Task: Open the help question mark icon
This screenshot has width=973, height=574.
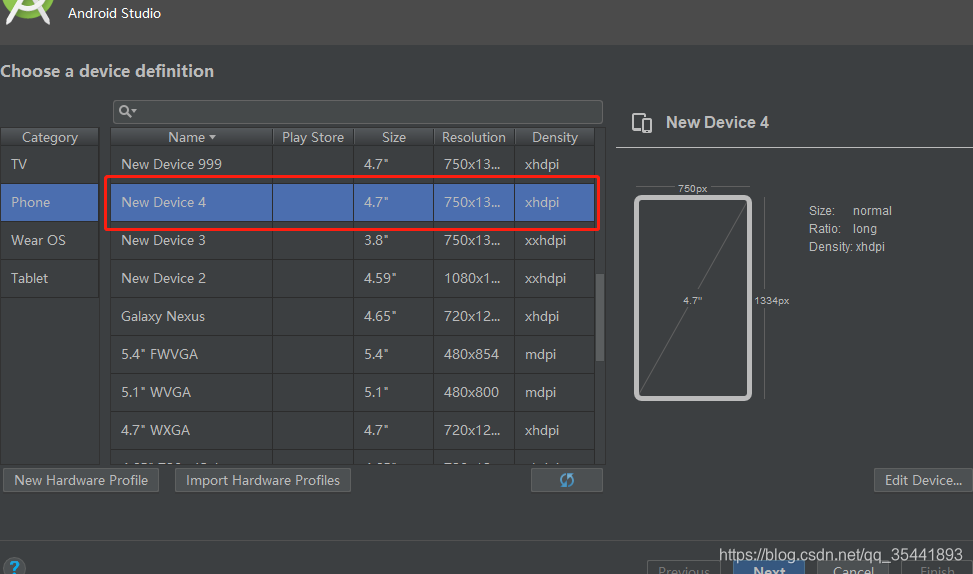Action: coord(14,567)
